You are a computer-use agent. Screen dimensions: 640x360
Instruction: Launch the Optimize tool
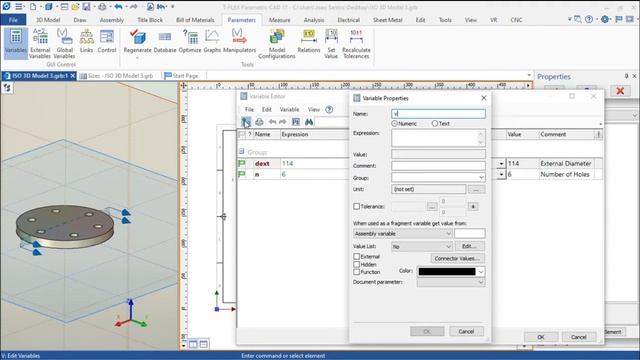click(190, 41)
